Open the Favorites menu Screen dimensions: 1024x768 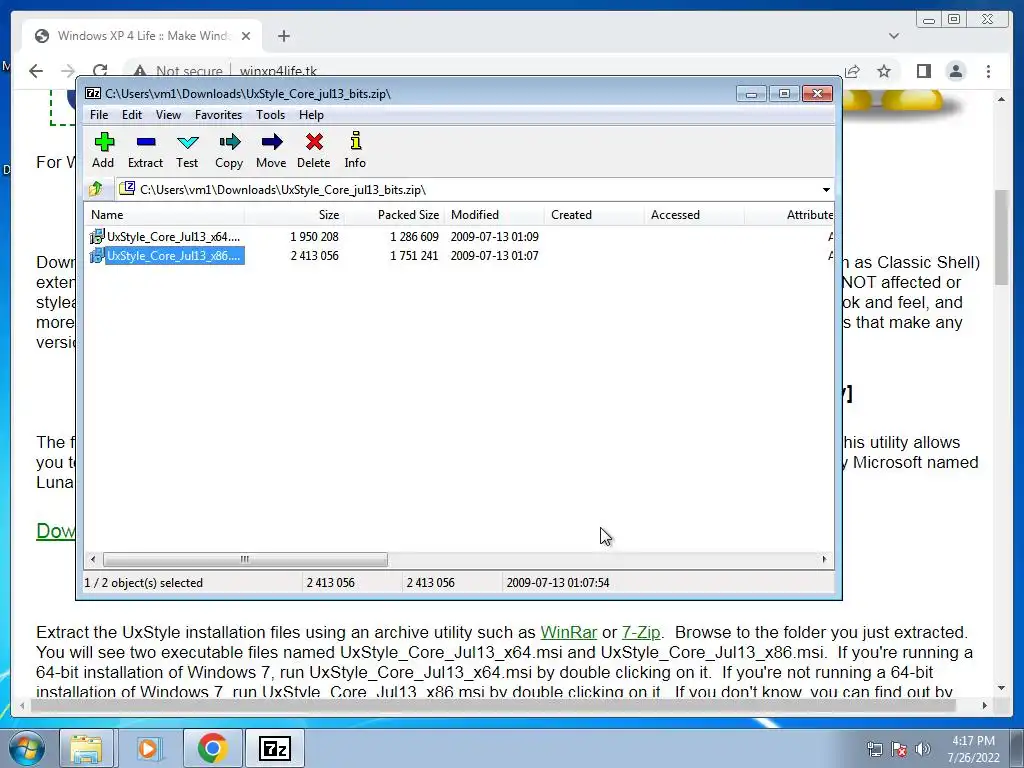tap(218, 115)
